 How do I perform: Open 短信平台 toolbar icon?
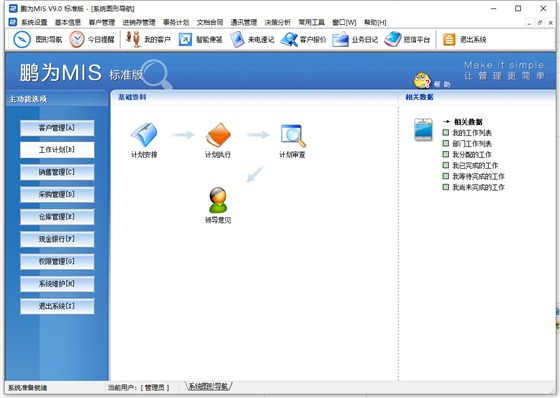(392, 39)
